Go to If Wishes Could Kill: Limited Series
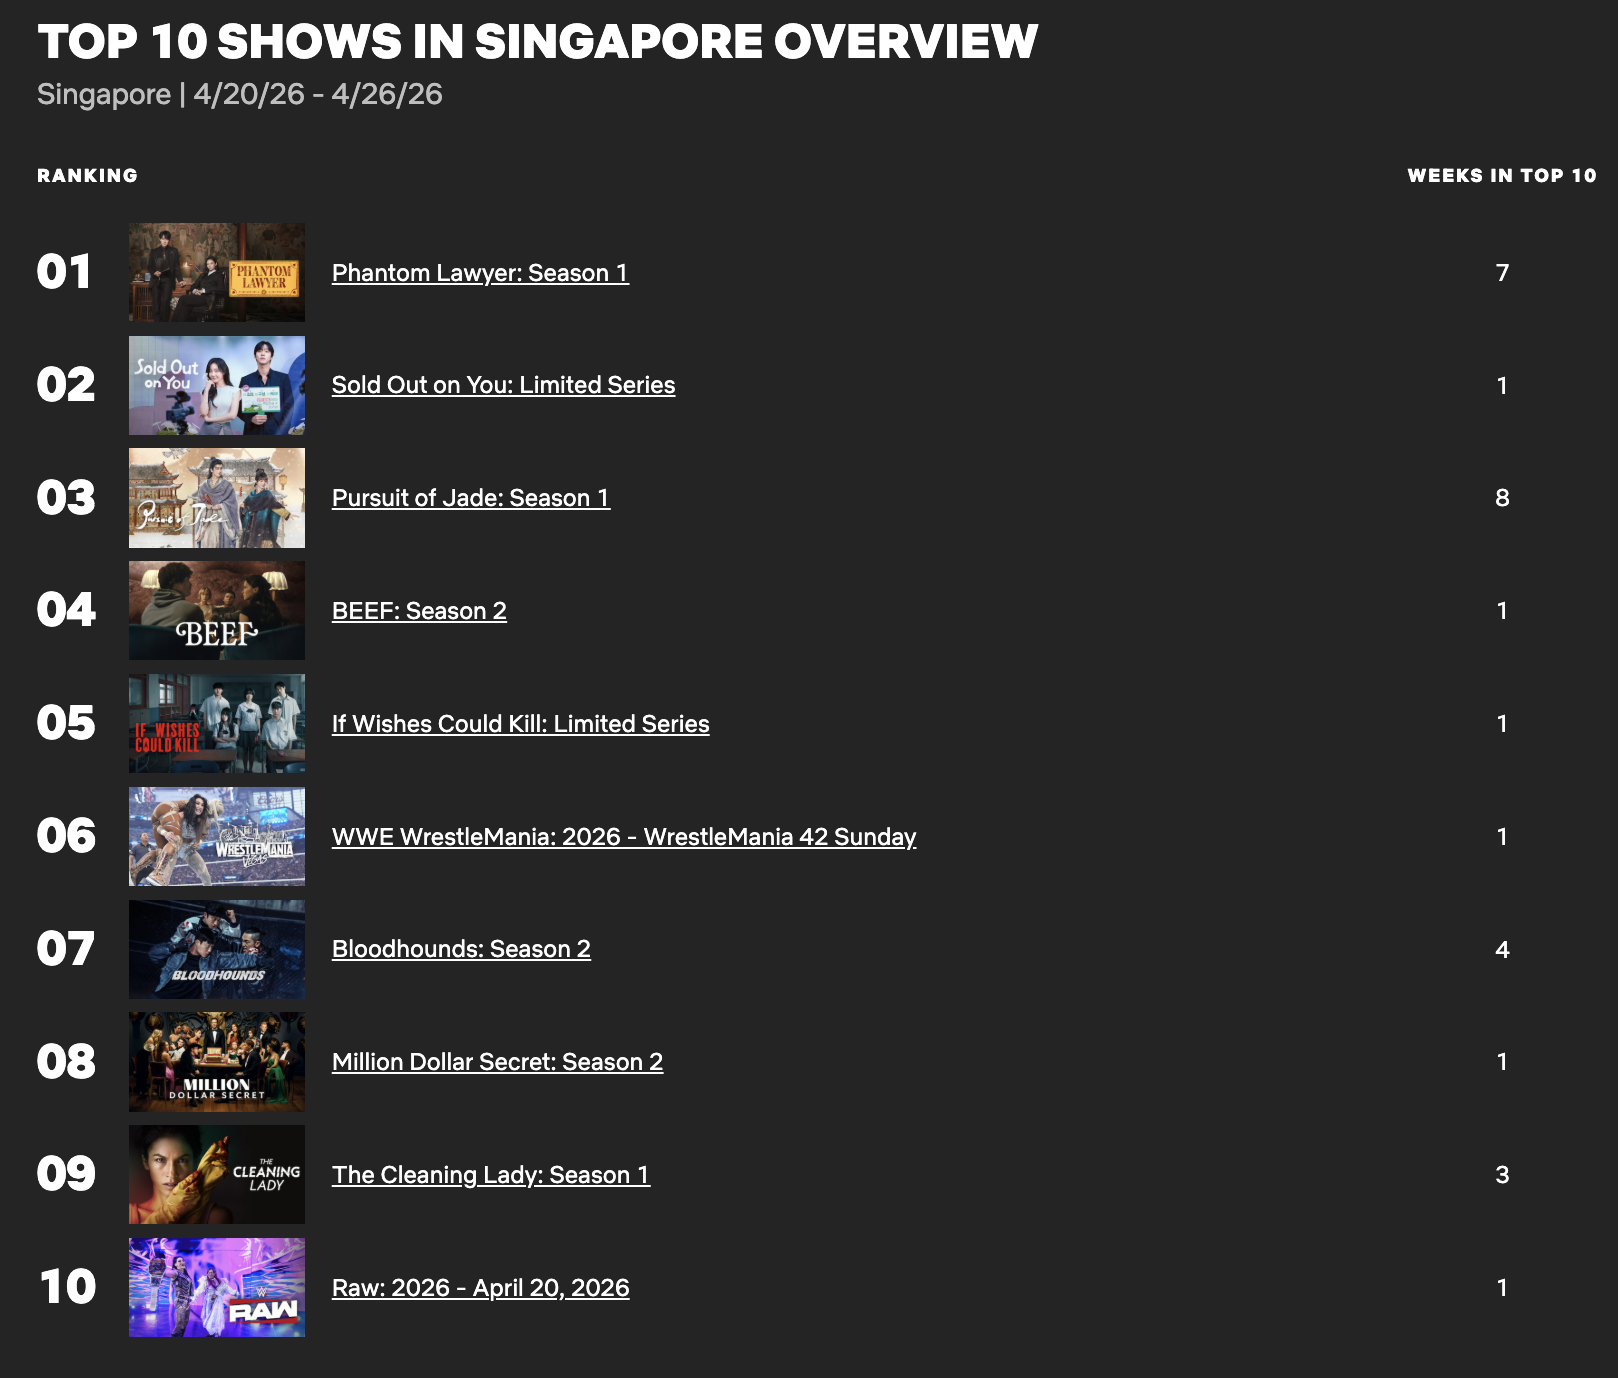 pyautogui.click(x=521, y=724)
